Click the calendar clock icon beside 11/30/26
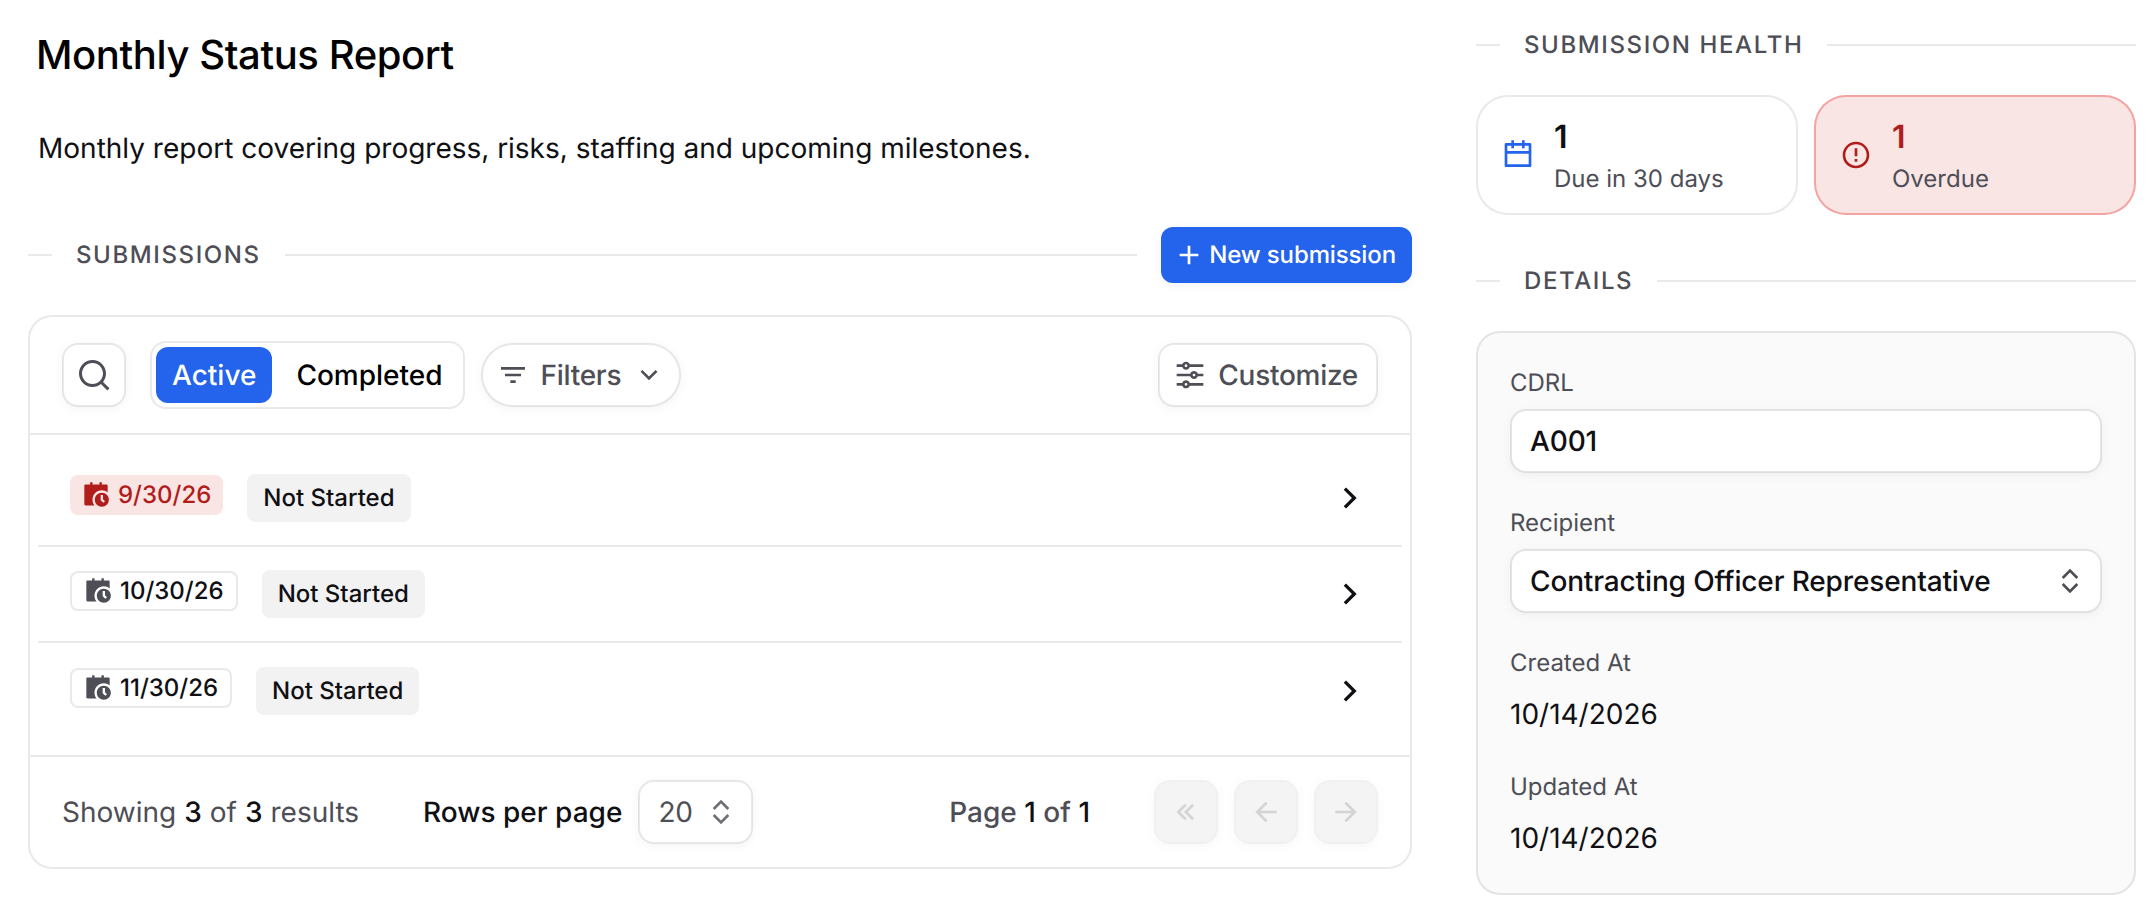Screen dimensions: 2149x909 [98, 688]
